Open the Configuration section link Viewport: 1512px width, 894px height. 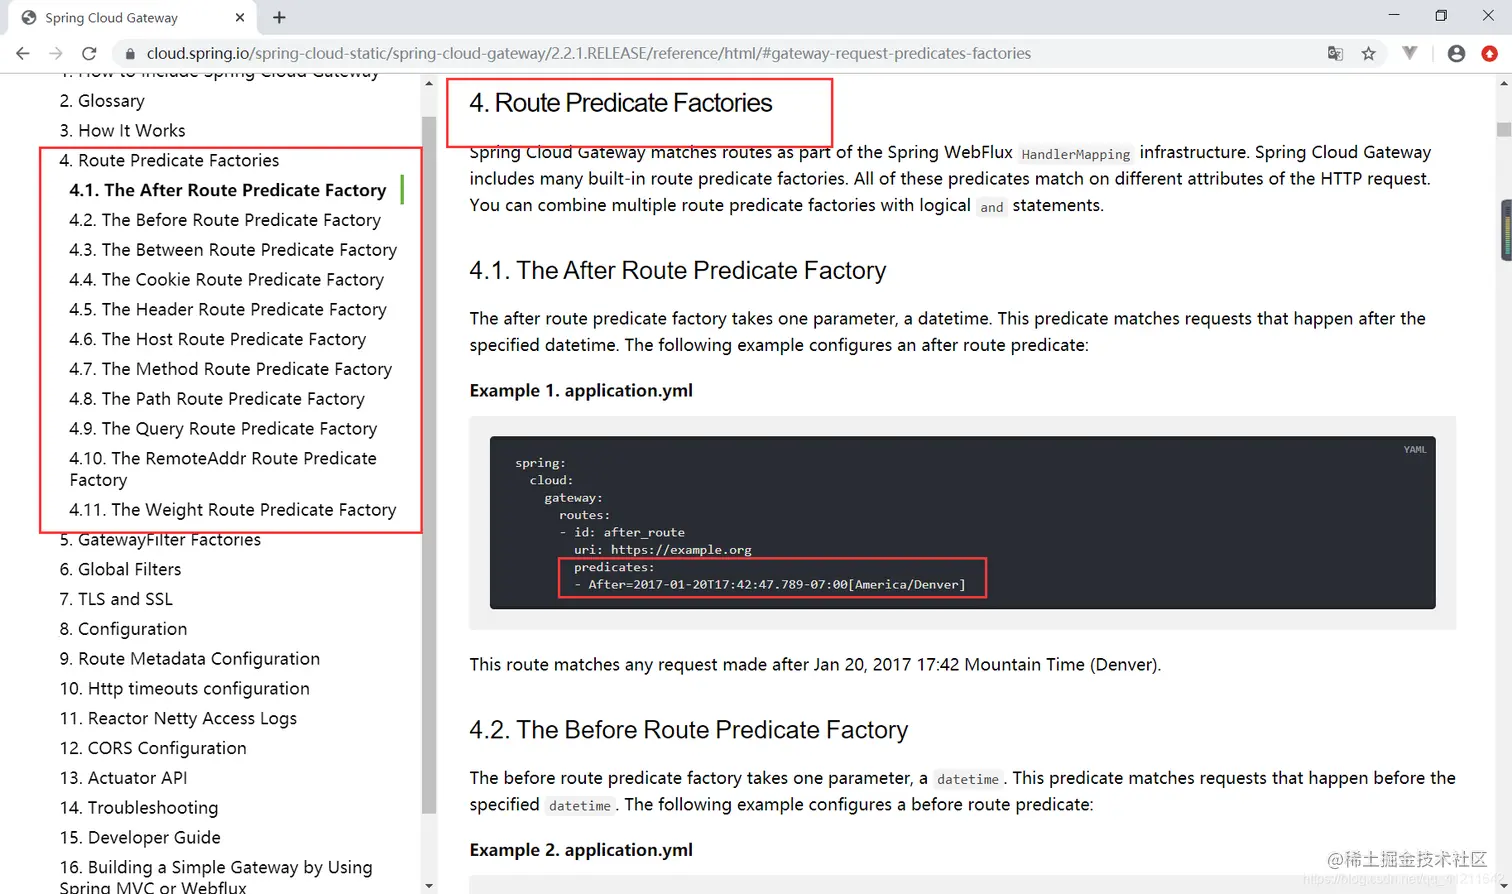click(123, 629)
